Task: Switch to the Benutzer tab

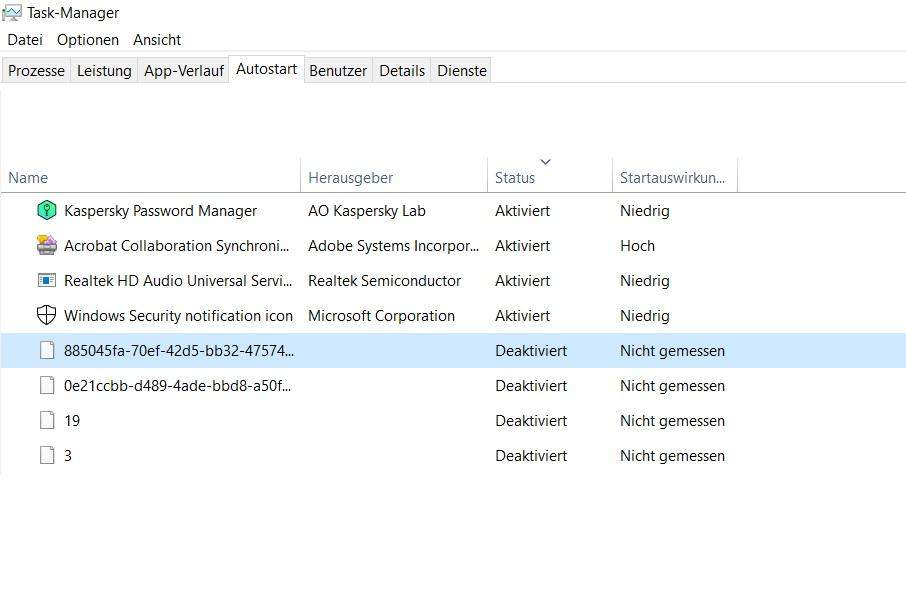Action: (x=338, y=71)
